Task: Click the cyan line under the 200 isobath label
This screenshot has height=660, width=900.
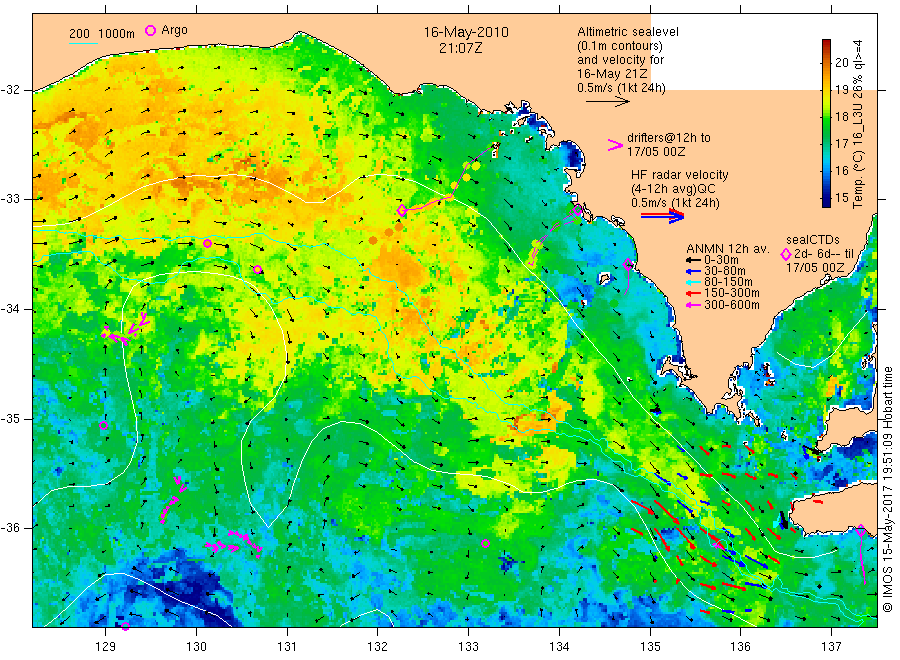Action: (x=83, y=42)
